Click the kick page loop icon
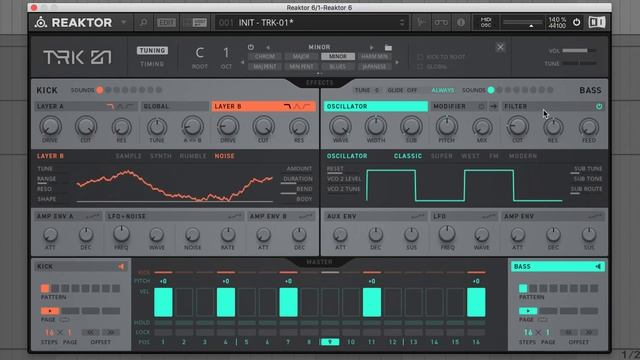Image resolution: width=640 pixels, height=360 pixels. [64, 320]
